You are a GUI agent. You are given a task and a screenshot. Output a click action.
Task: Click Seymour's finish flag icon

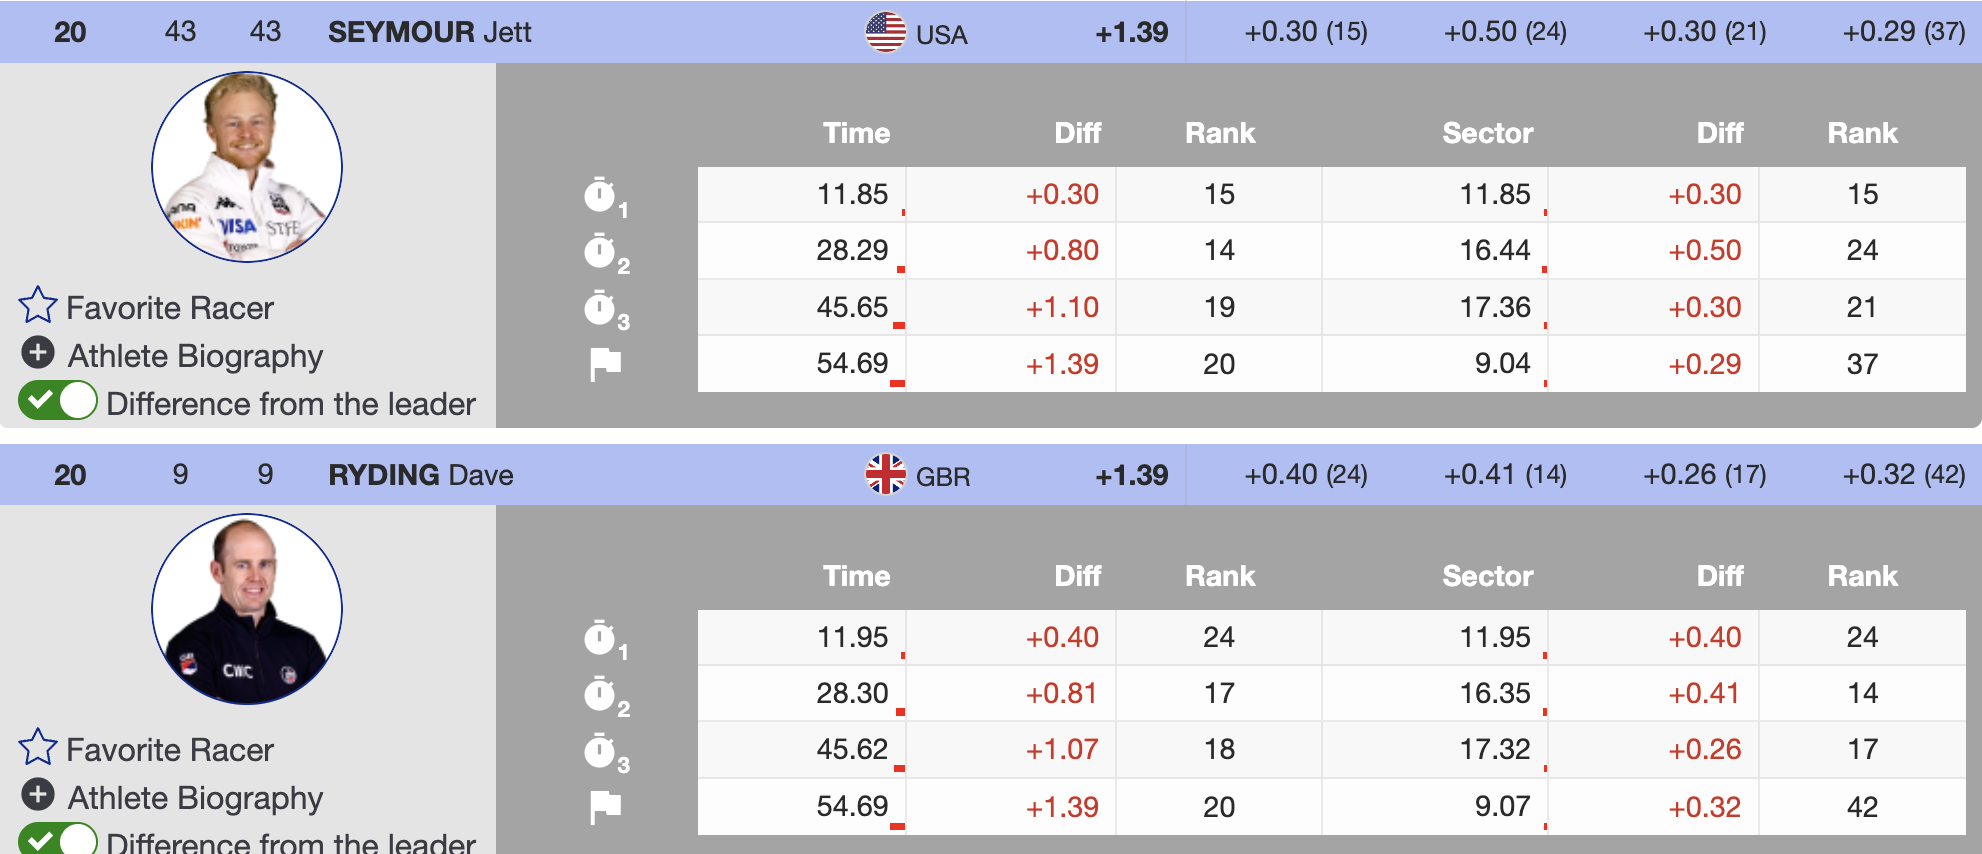tap(605, 364)
